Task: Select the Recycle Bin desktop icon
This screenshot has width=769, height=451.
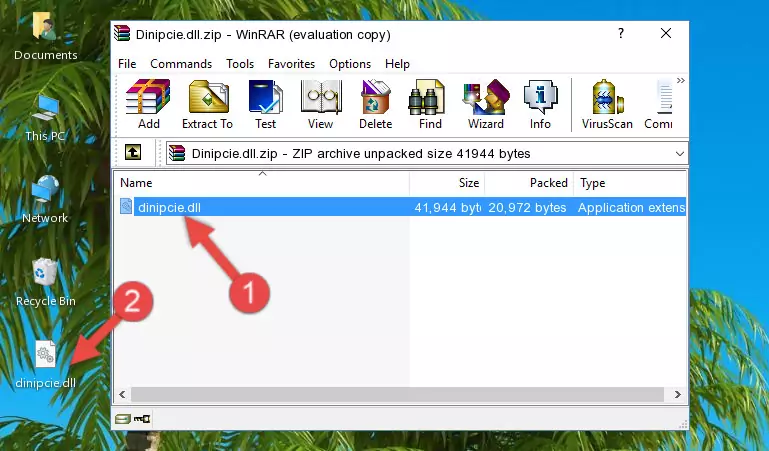Action: pos(46,283)
